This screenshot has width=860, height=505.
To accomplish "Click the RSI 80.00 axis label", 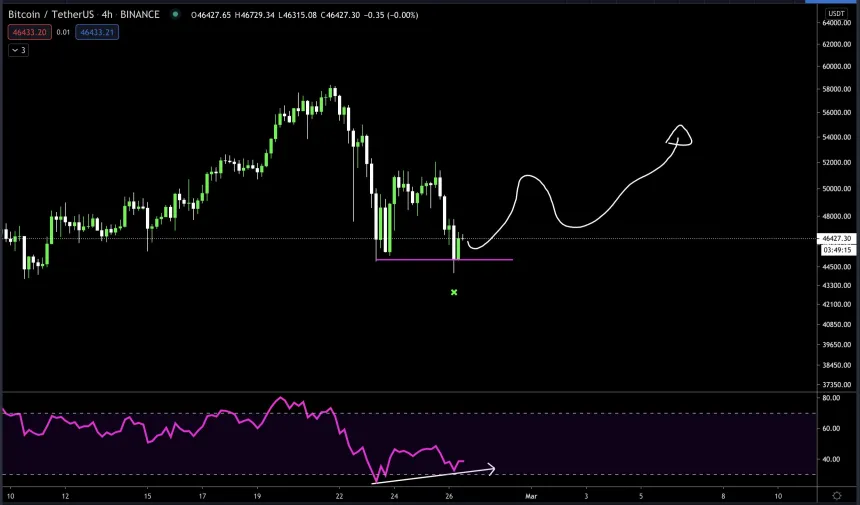I will pos(832,398).
